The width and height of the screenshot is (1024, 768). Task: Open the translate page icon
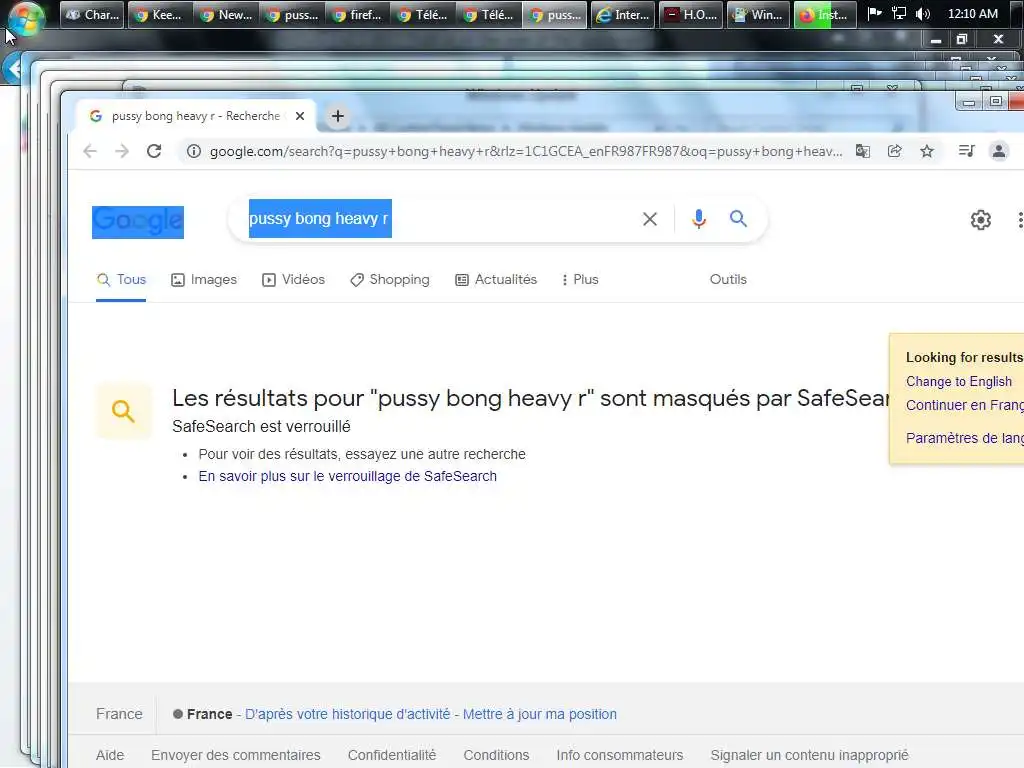(x=863, y=152)
